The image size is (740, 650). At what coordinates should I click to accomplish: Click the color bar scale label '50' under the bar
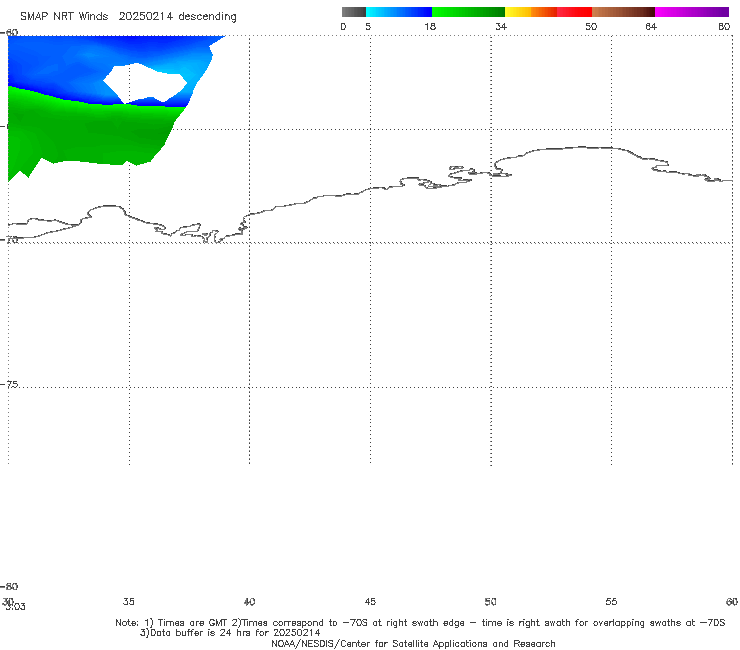click(591, 26)
